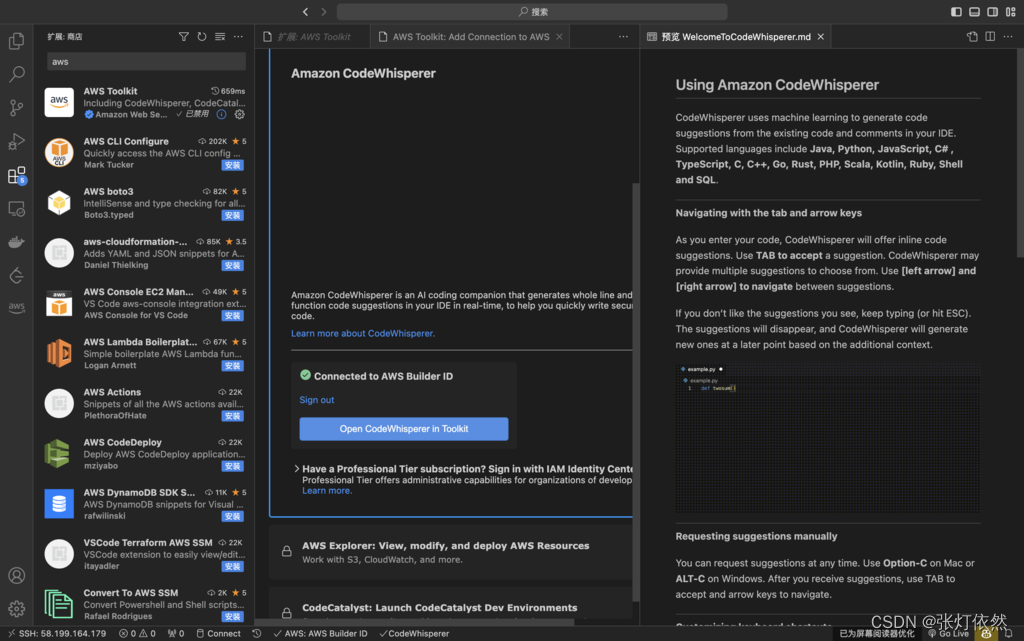Refresh the extensions list
The width and height of the screenshot is (1024, 641).
(202, 37)
